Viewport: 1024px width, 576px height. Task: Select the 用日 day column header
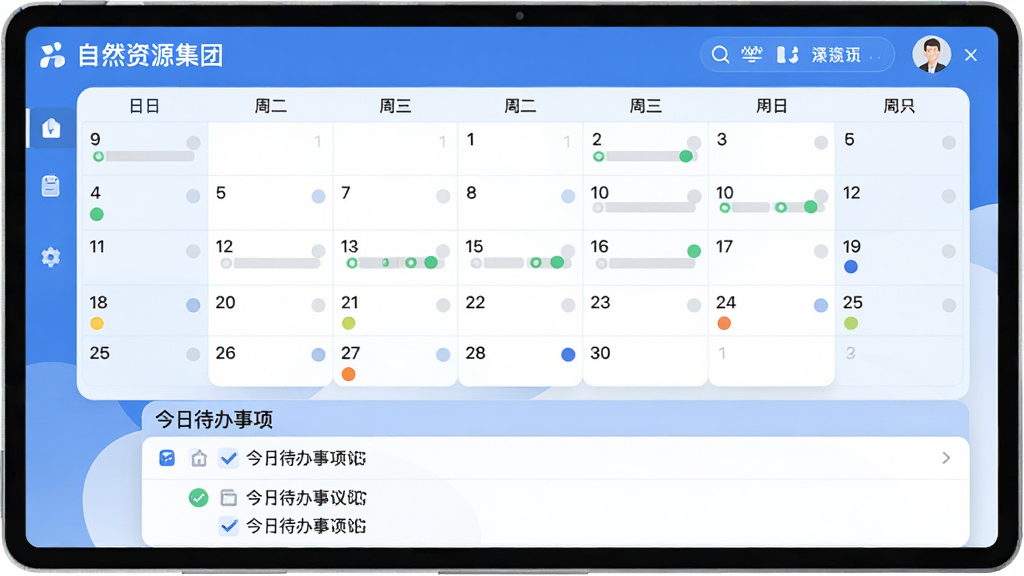[771, 106]
